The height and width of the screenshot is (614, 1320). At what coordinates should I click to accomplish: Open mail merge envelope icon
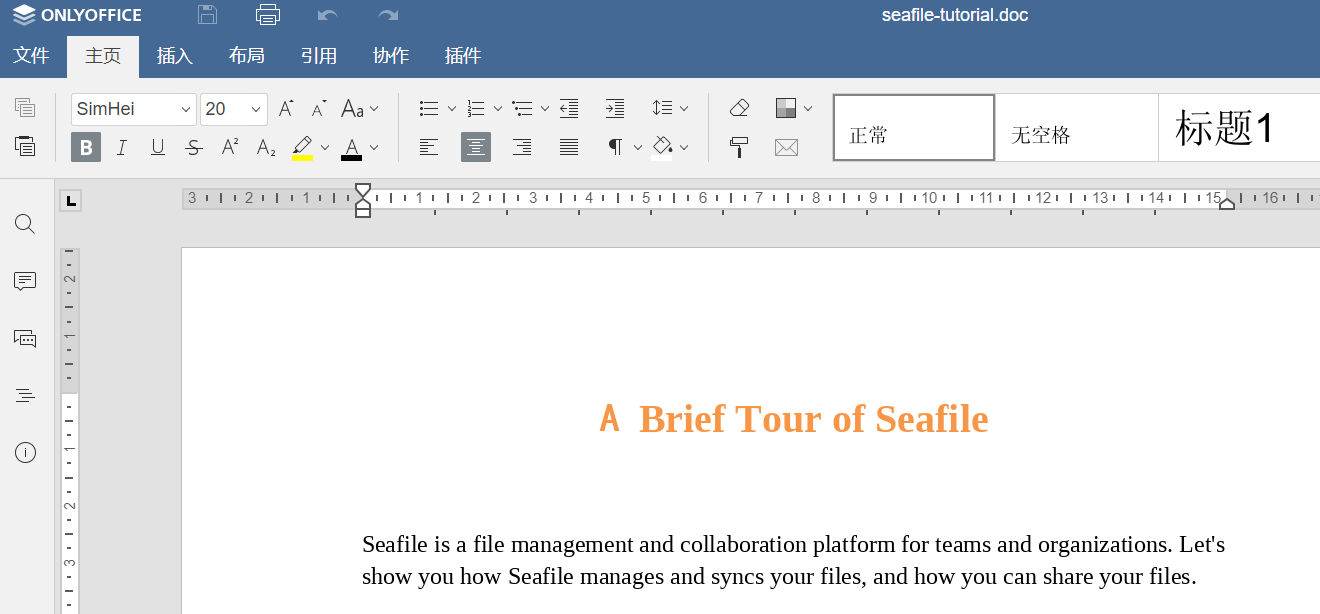point(787,148)
